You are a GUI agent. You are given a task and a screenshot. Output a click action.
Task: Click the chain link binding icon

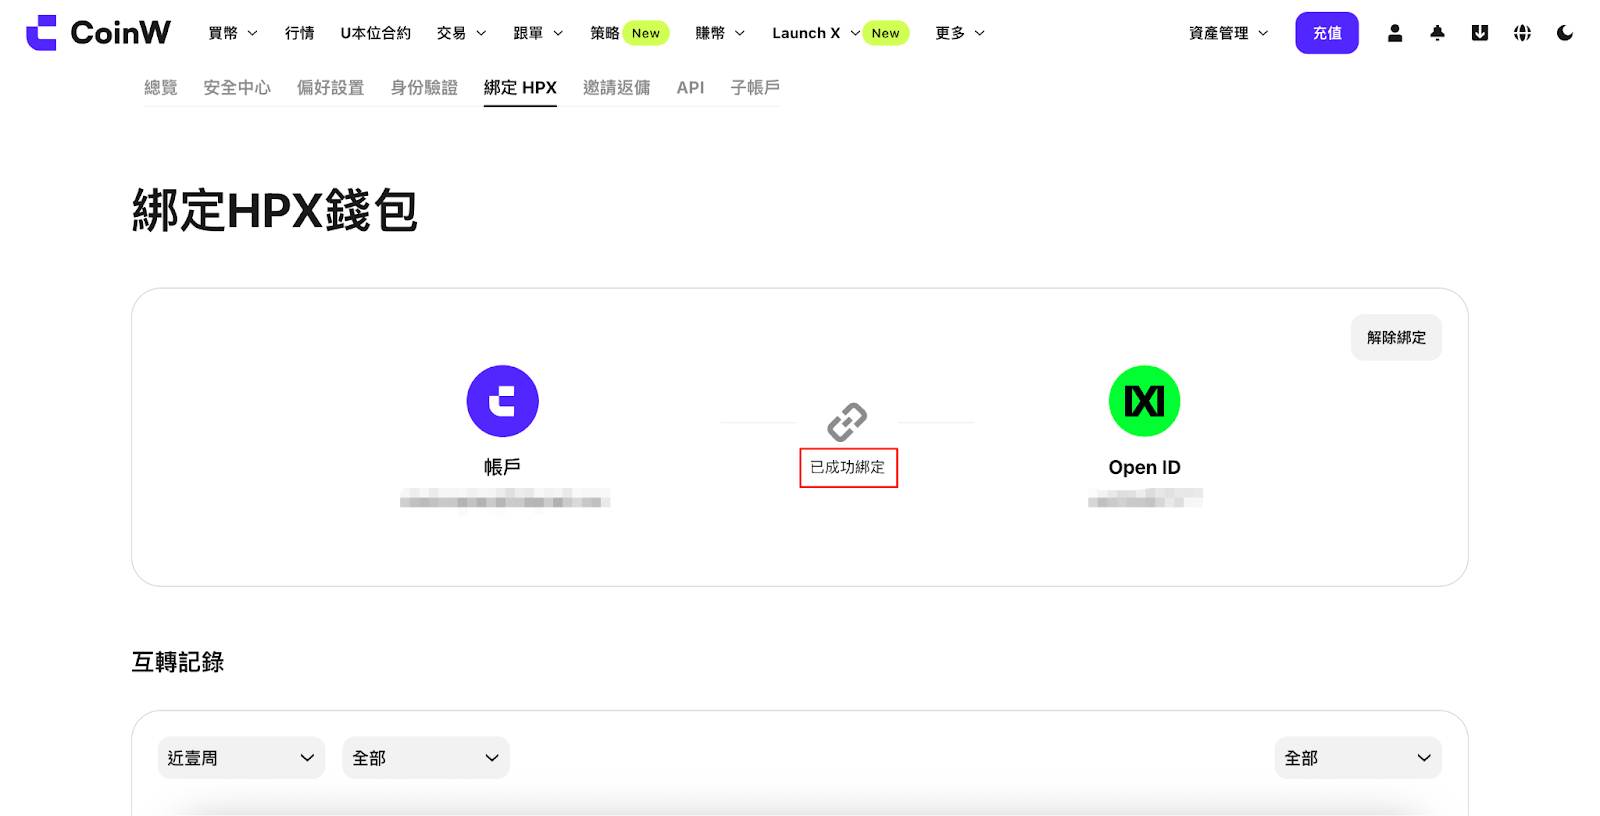pyautogui.click(x=847, y=422)
